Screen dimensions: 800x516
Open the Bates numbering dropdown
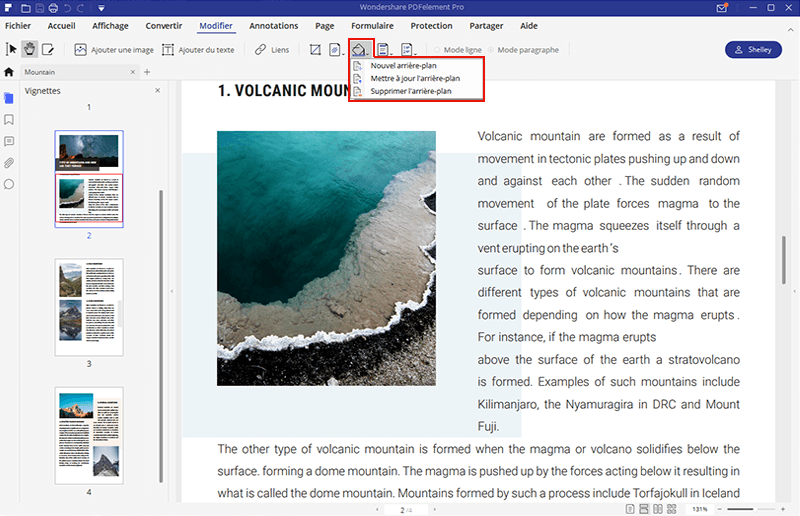408,50
